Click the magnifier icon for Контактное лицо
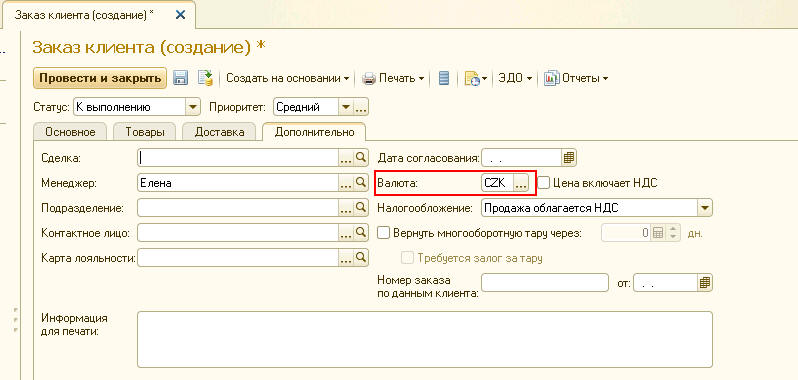The width and height of the screenshot is (798, 380). click(x=360, y=232)
